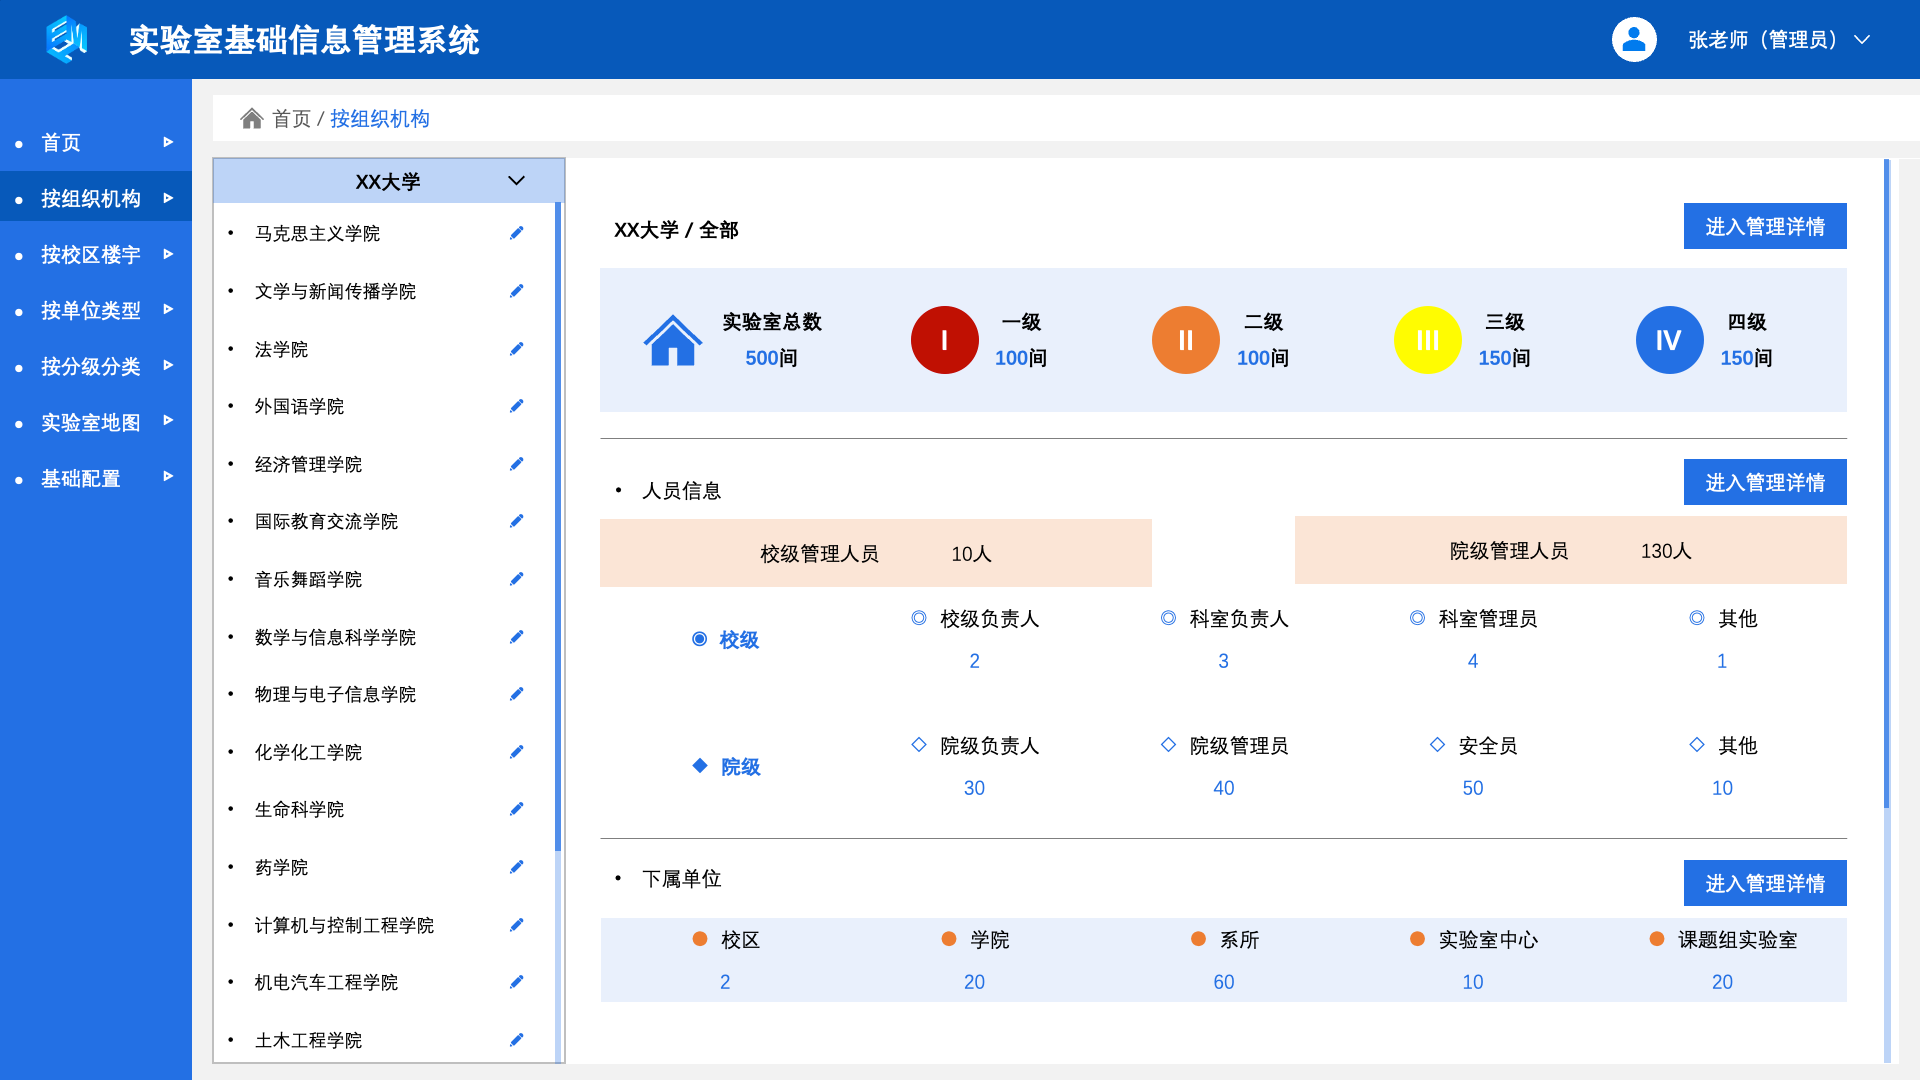Viewport: 1920px width, 1080px height.
Task: Select the 校级负责人 radio marker
Action: tap(918, 618)
